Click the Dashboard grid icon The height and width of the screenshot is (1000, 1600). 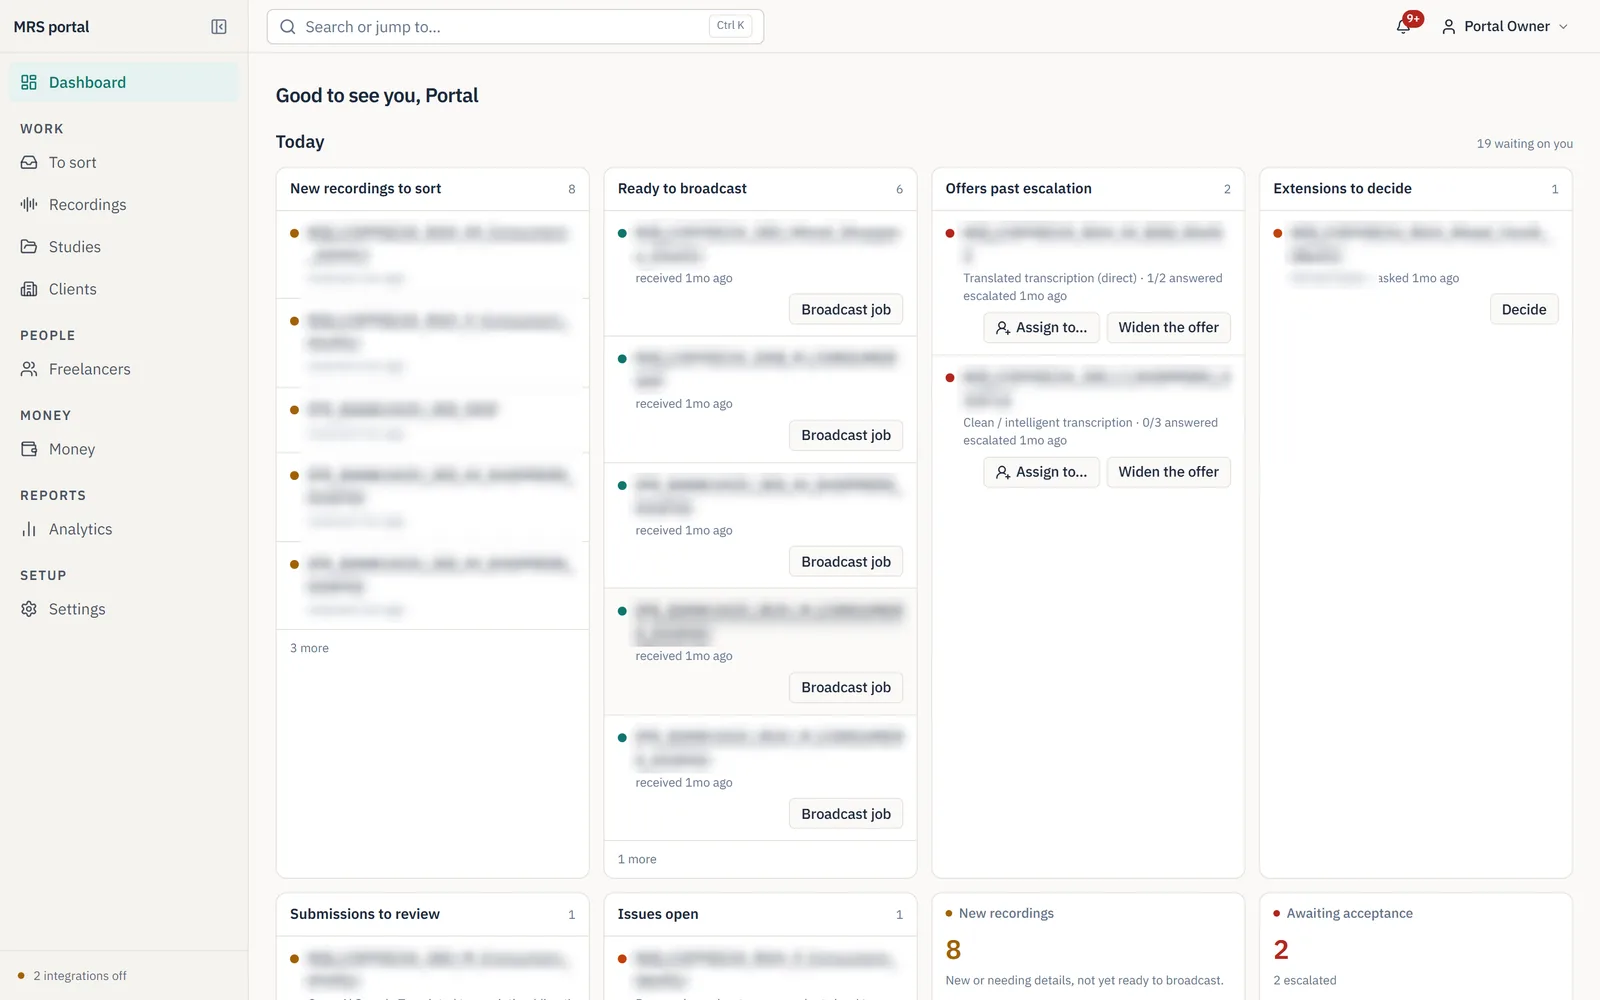(29, 82)
